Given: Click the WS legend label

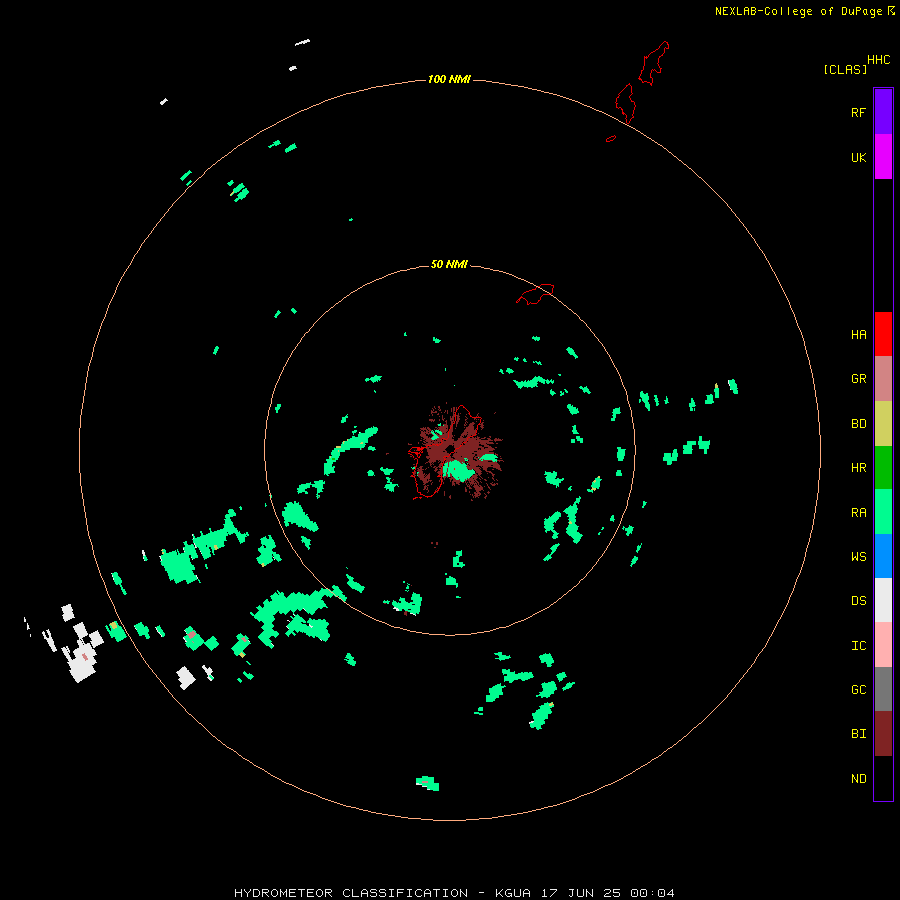Looking at the screenshot, I should (858, 557).
